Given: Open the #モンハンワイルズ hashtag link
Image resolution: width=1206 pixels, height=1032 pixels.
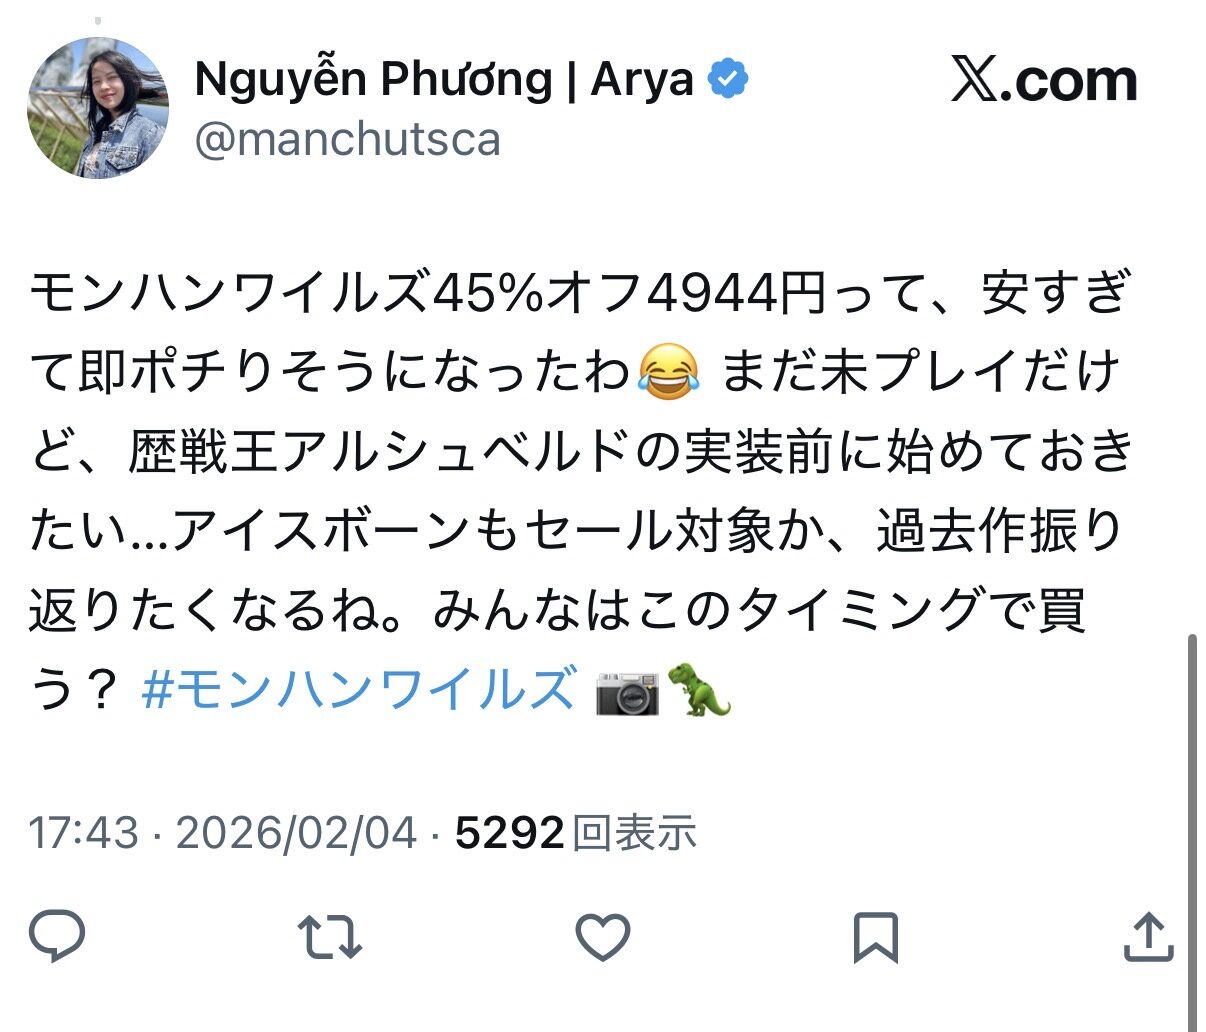Looking at the screenshot, I should [x=358, y=690].
